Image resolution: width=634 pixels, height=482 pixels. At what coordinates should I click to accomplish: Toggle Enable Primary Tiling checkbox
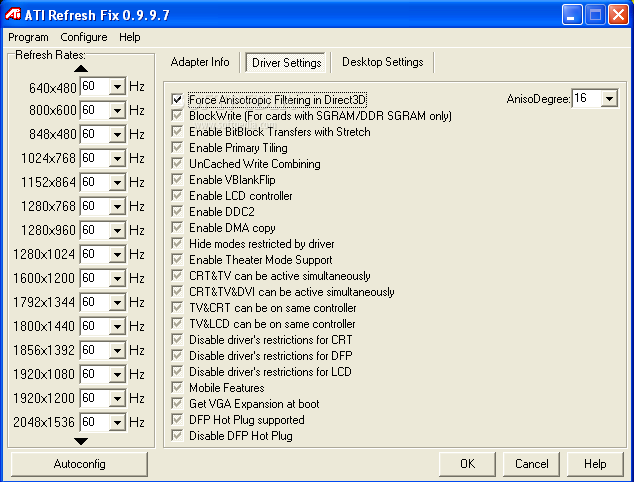click(x=177, y=148)
